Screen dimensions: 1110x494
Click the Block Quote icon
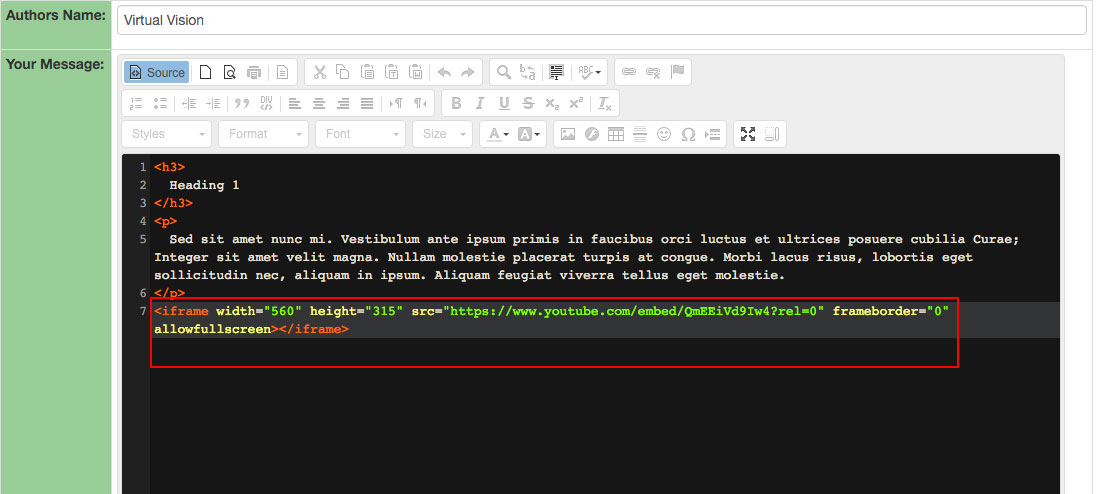pyautogui.click(x=242, y=103)
